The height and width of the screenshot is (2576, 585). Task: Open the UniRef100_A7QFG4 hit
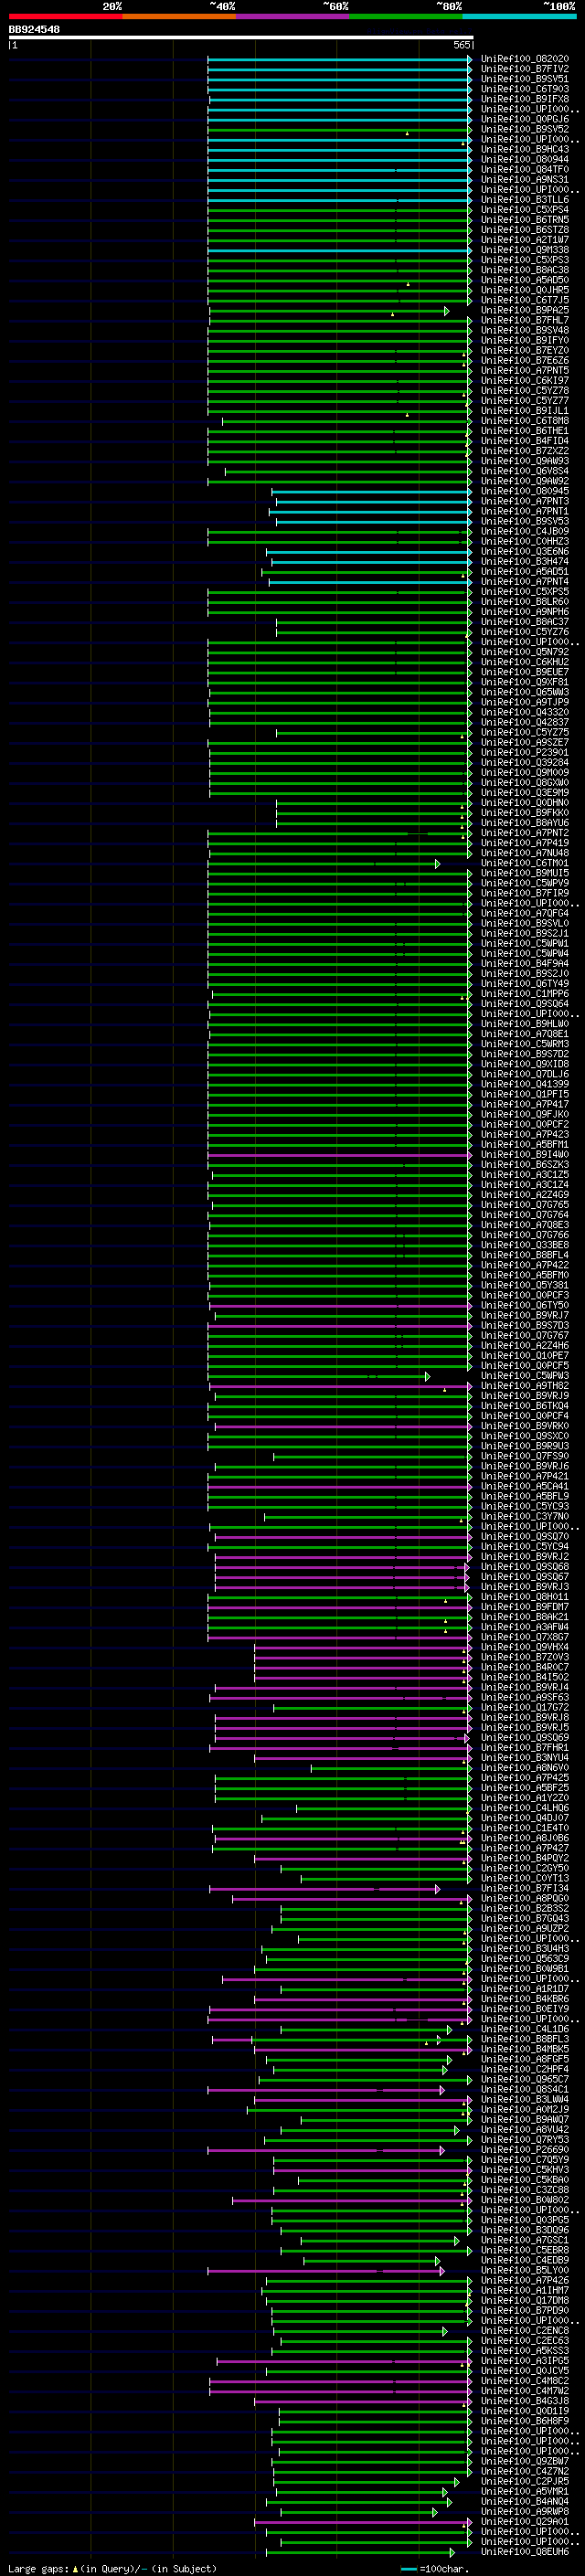[x=525, y=913]
